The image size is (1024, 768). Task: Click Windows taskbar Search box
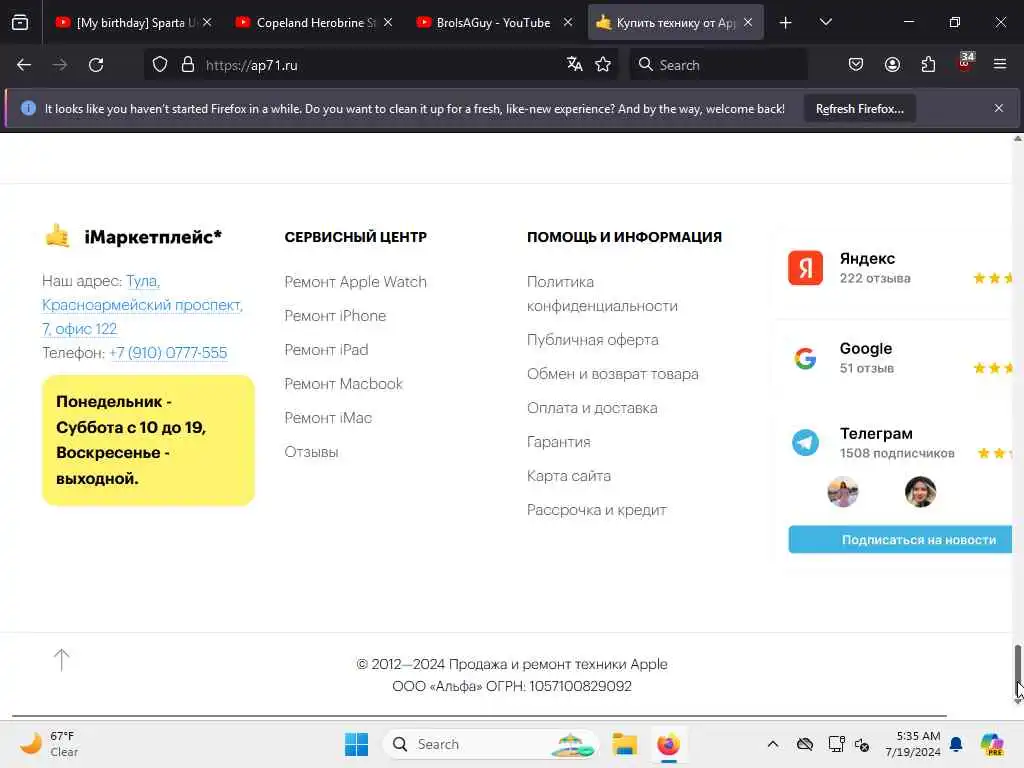pyautogui.click(x=491, y=744)
